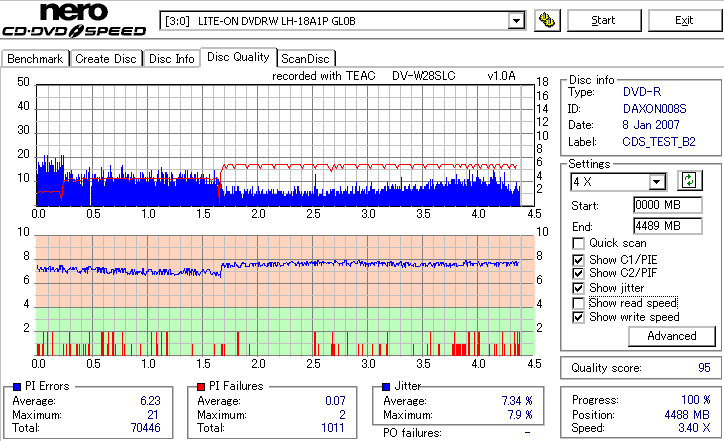This screenshot has height=441, width=724.
Task: Click the Start button
Action: (603, 20)
